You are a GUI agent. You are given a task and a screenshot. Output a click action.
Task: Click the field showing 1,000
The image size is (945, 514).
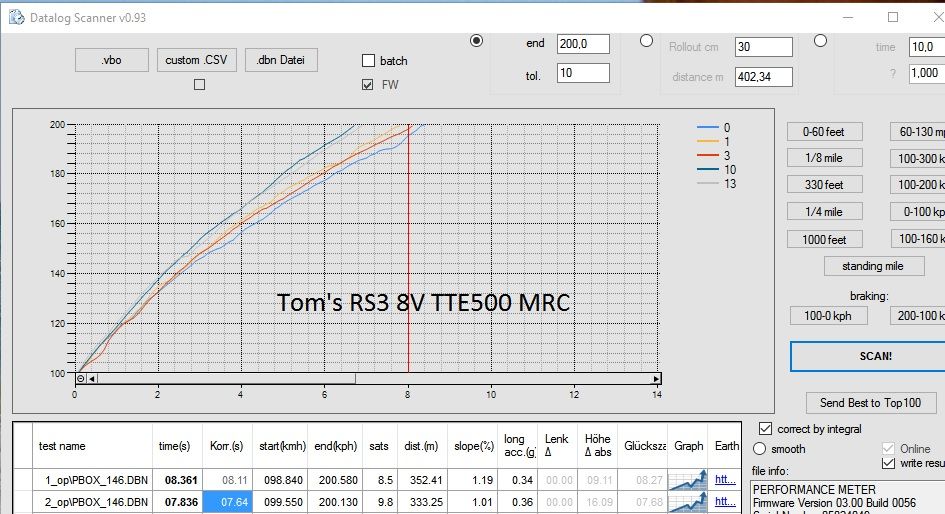click(927, 73)
